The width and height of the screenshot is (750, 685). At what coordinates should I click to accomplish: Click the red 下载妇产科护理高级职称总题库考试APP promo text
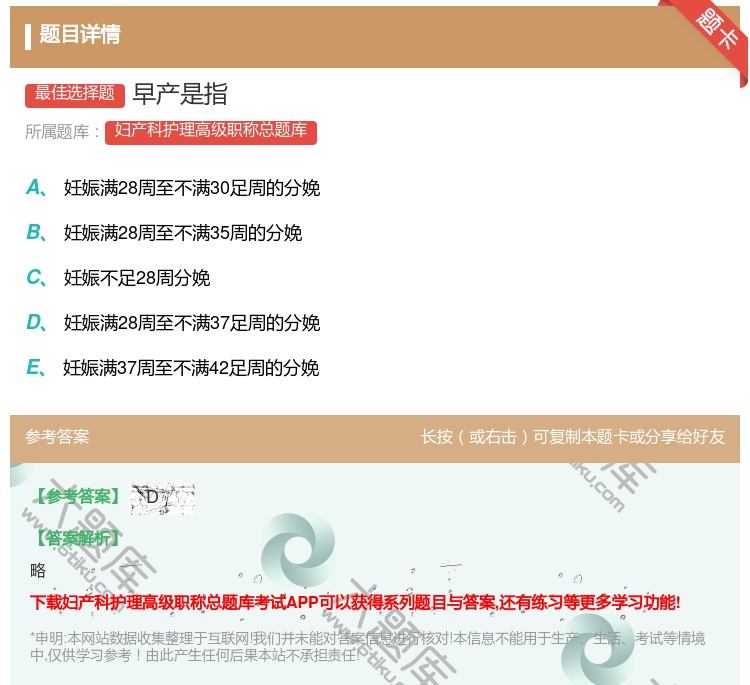pos(355,602)
